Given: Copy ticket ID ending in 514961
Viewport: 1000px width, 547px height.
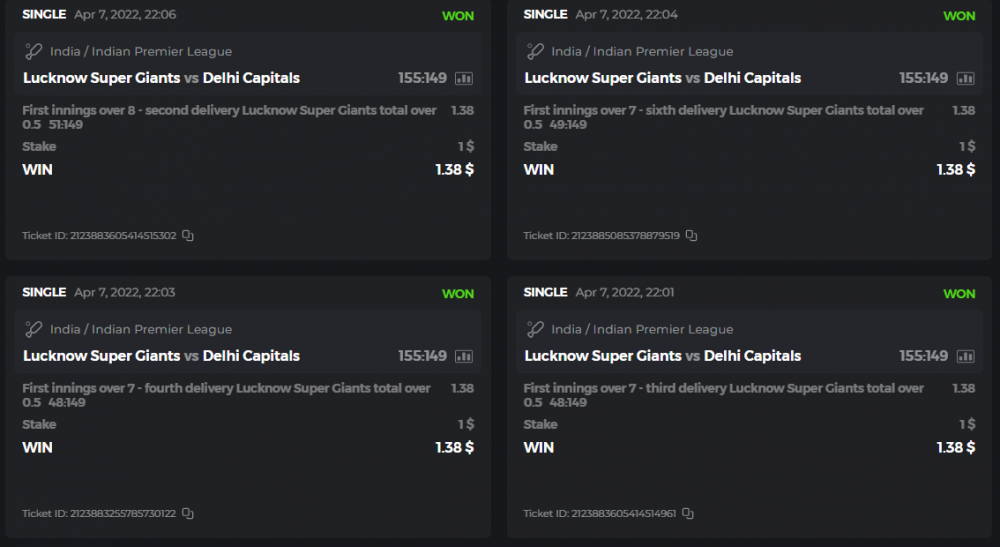Looking at the screenshot, I should pos(688,514).
